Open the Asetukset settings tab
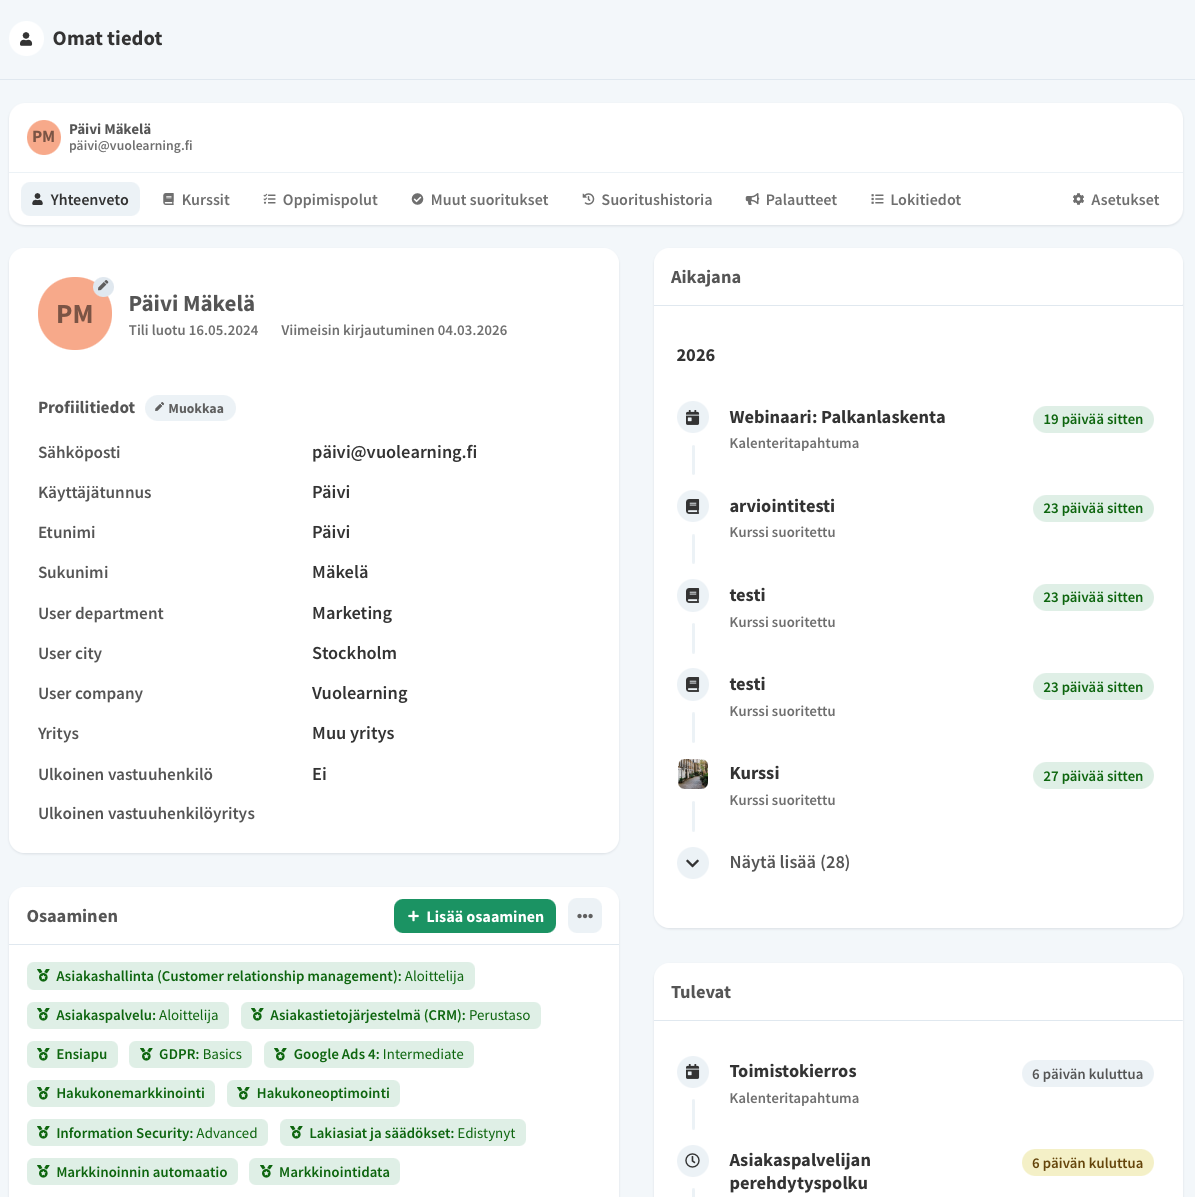 tap(1115, 199)
